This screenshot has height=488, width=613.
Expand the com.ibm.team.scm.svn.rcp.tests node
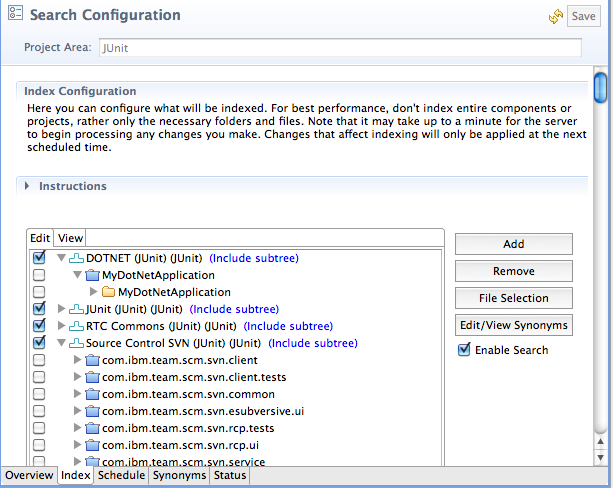(77, 428)
